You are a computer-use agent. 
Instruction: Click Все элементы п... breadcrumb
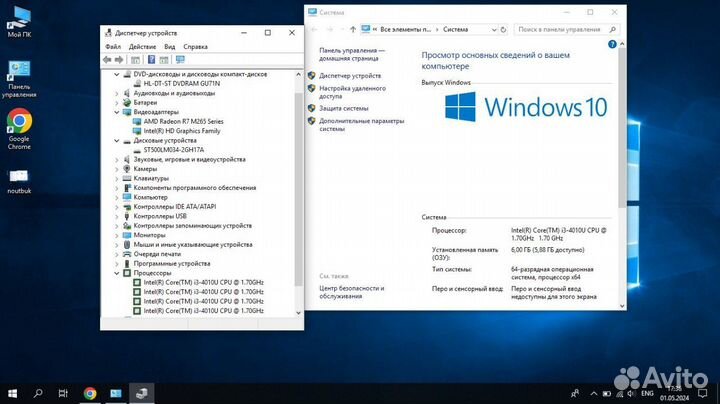[405, 29]
